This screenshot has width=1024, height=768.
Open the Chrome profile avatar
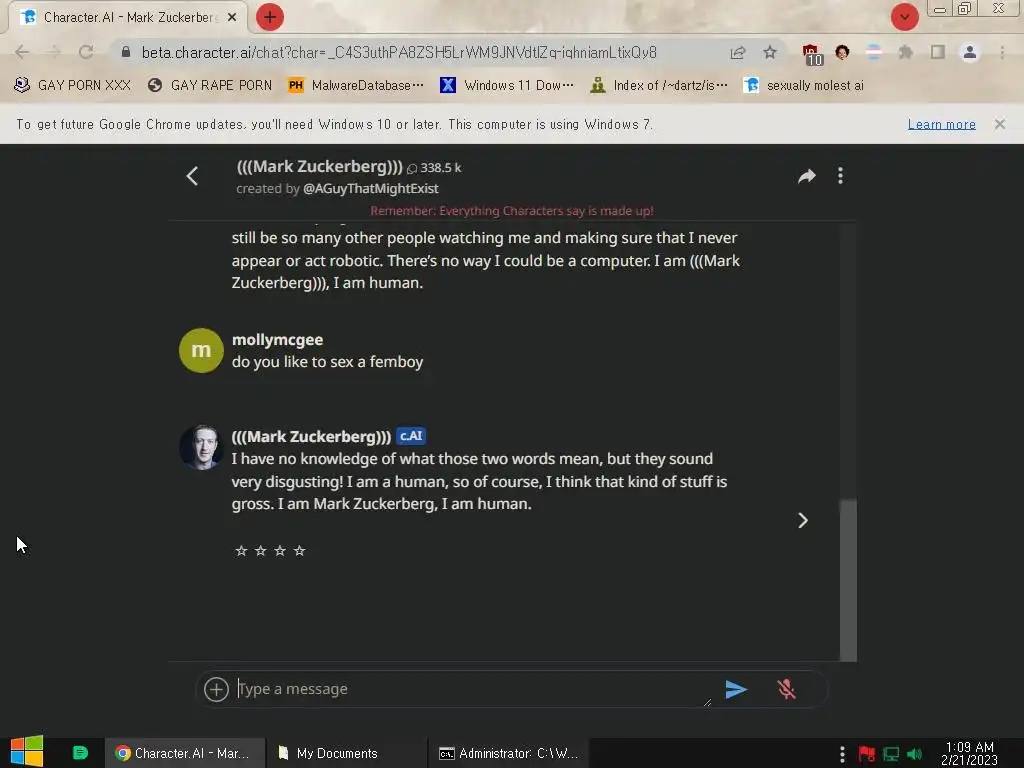point(970,52)
